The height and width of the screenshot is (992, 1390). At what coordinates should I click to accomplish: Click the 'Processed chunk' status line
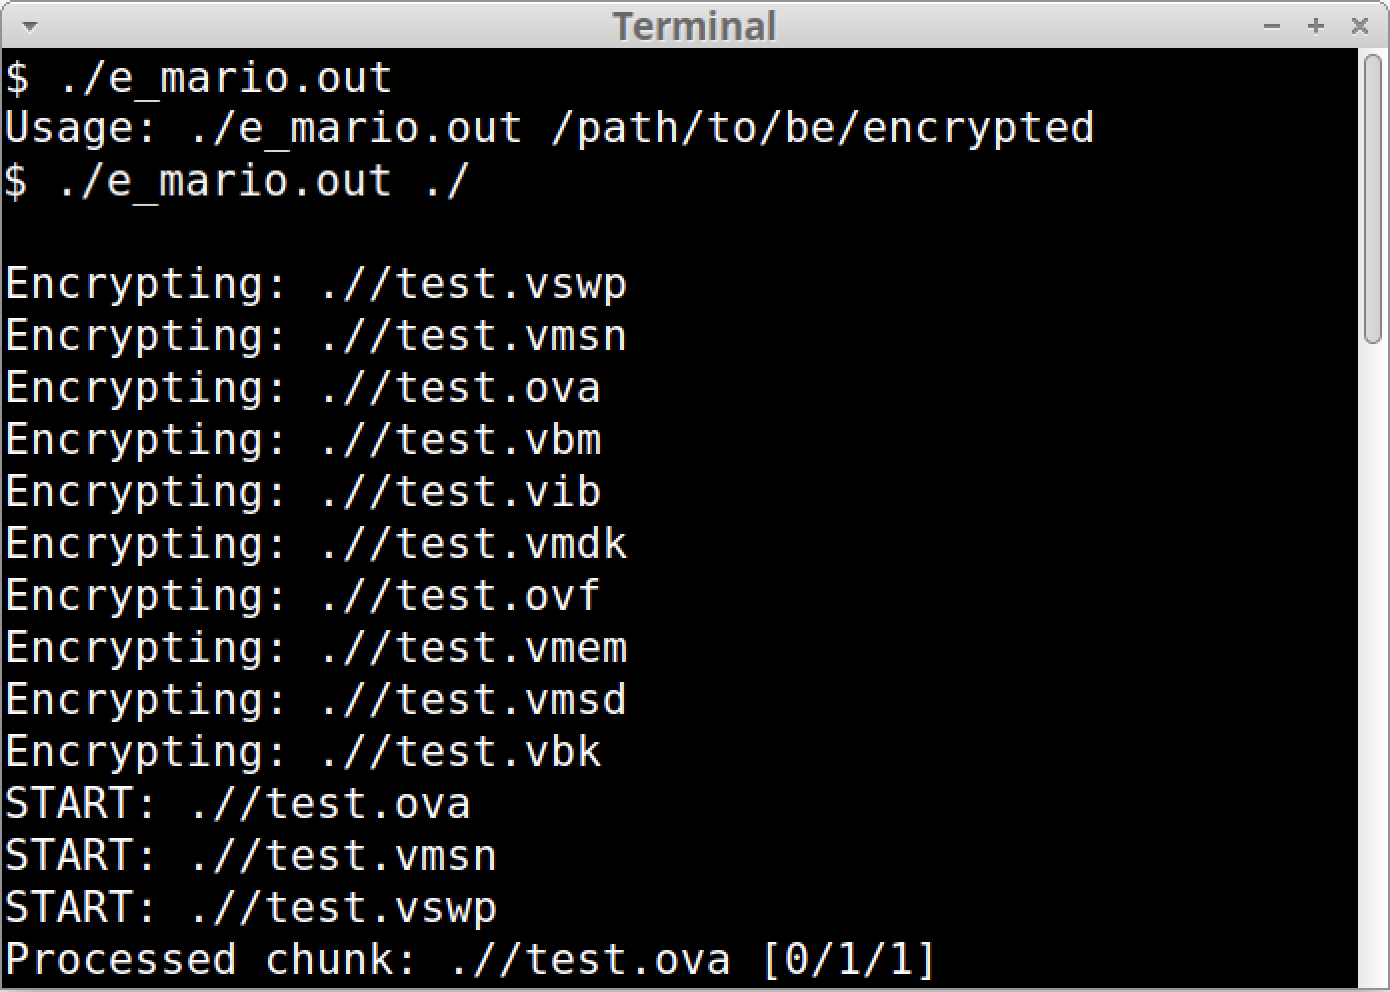point(468,959)
